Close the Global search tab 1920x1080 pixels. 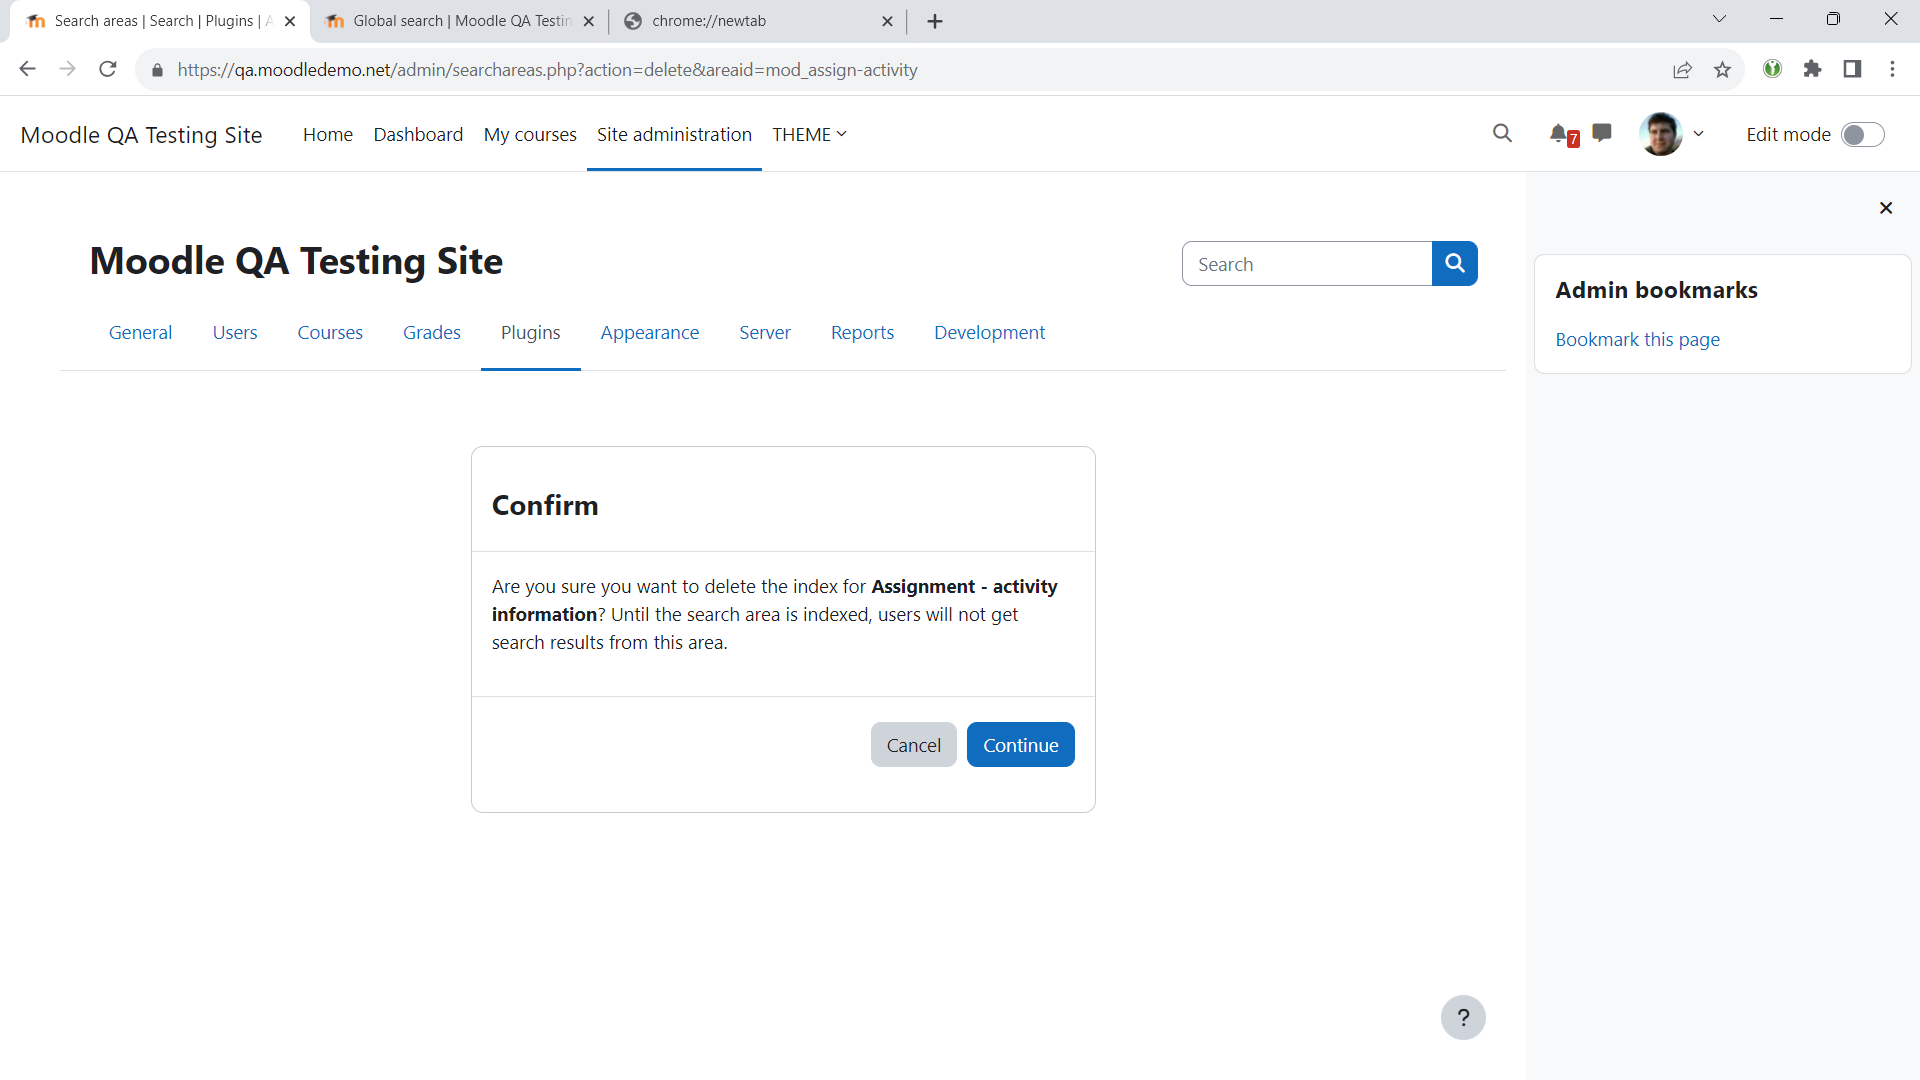(x=588, y=21)
